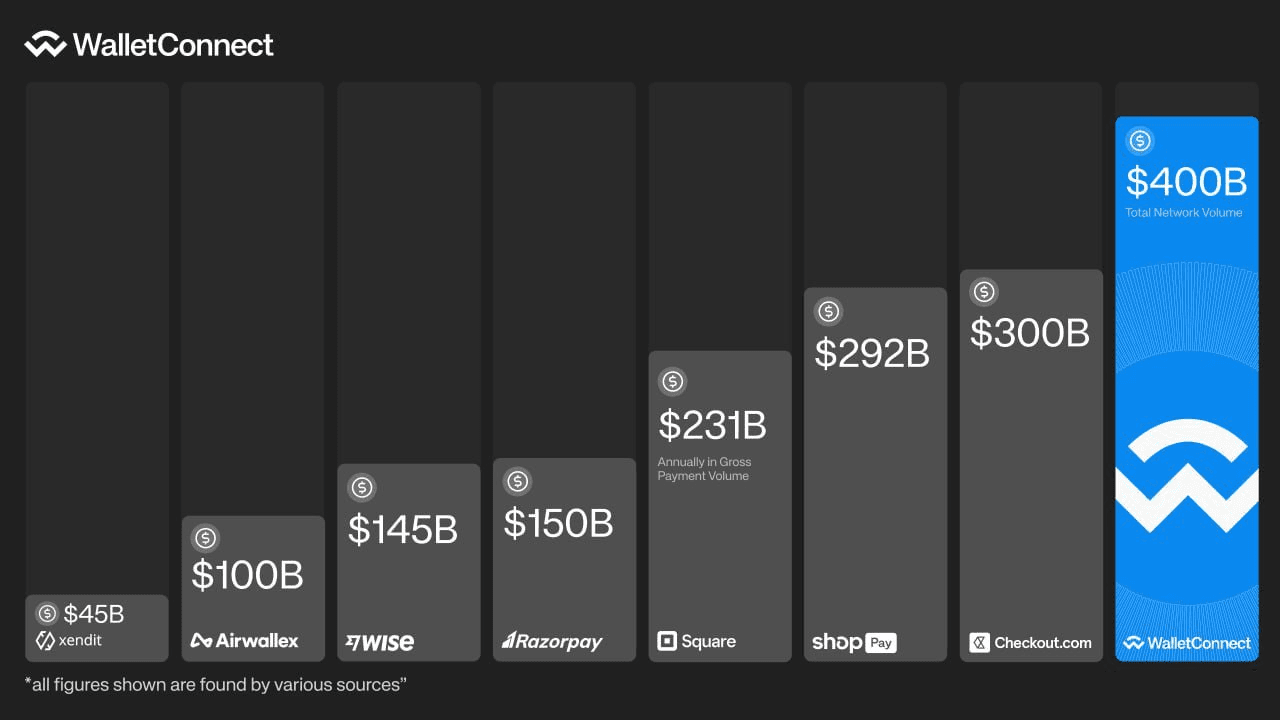
Task: Click the Wise logo
Action: coord(379,642)
